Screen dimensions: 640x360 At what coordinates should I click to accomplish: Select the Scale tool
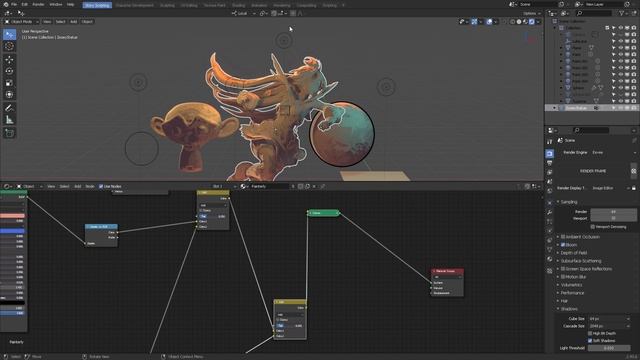coord(9,83)
